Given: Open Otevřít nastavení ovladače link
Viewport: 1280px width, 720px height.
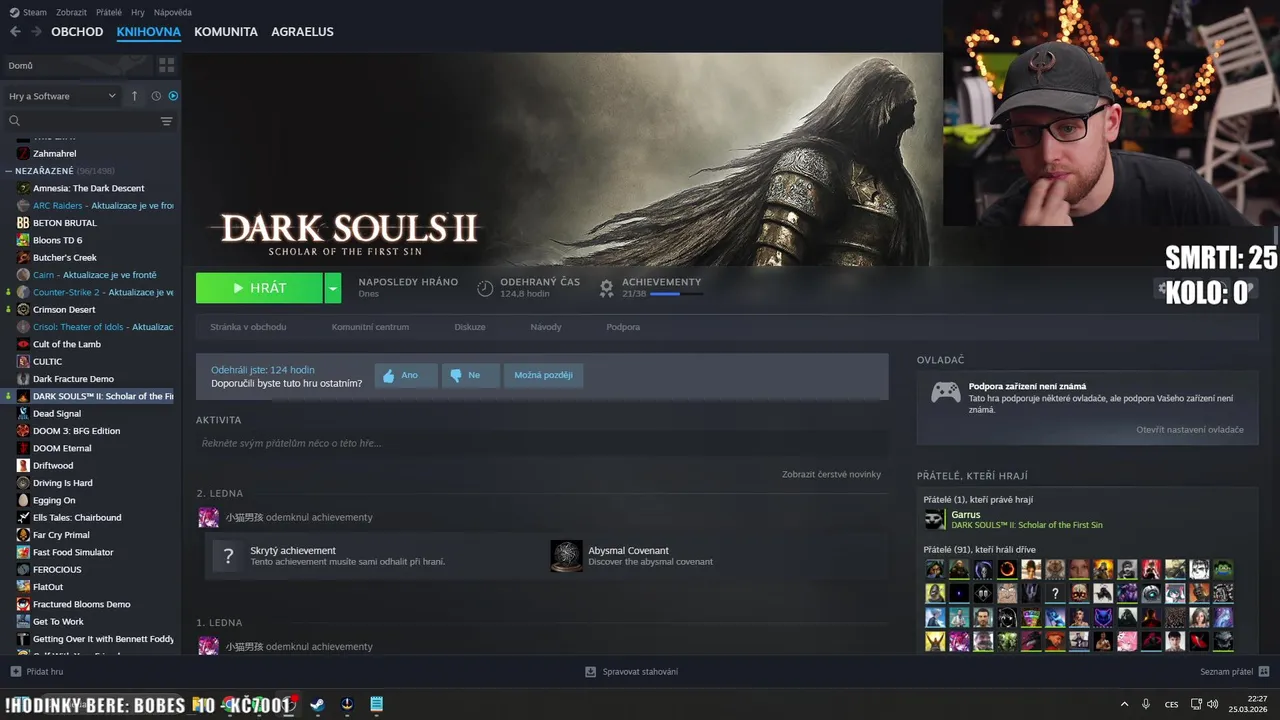Looking at the screenshot, I should tap(1190, 429).
